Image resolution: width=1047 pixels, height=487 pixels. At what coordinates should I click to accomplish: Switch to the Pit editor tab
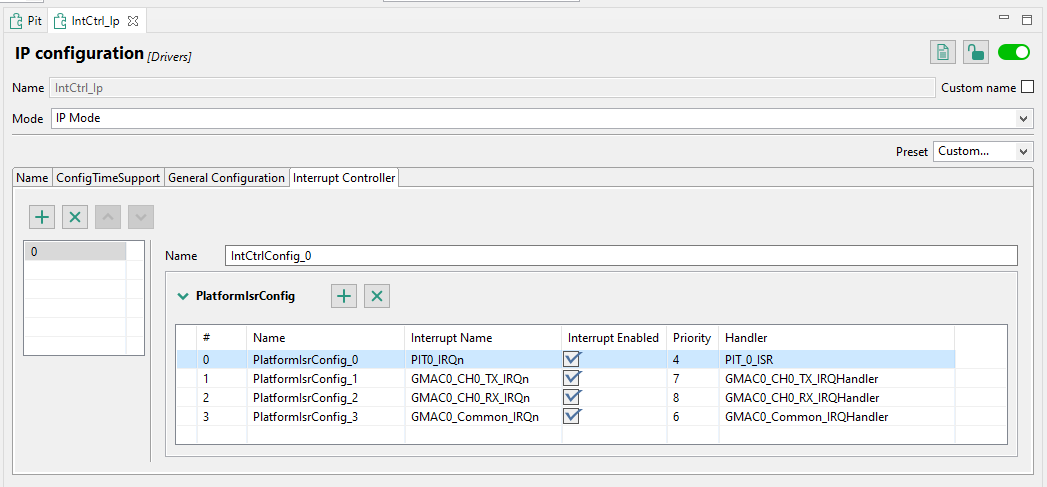click(x=27, y=20)
